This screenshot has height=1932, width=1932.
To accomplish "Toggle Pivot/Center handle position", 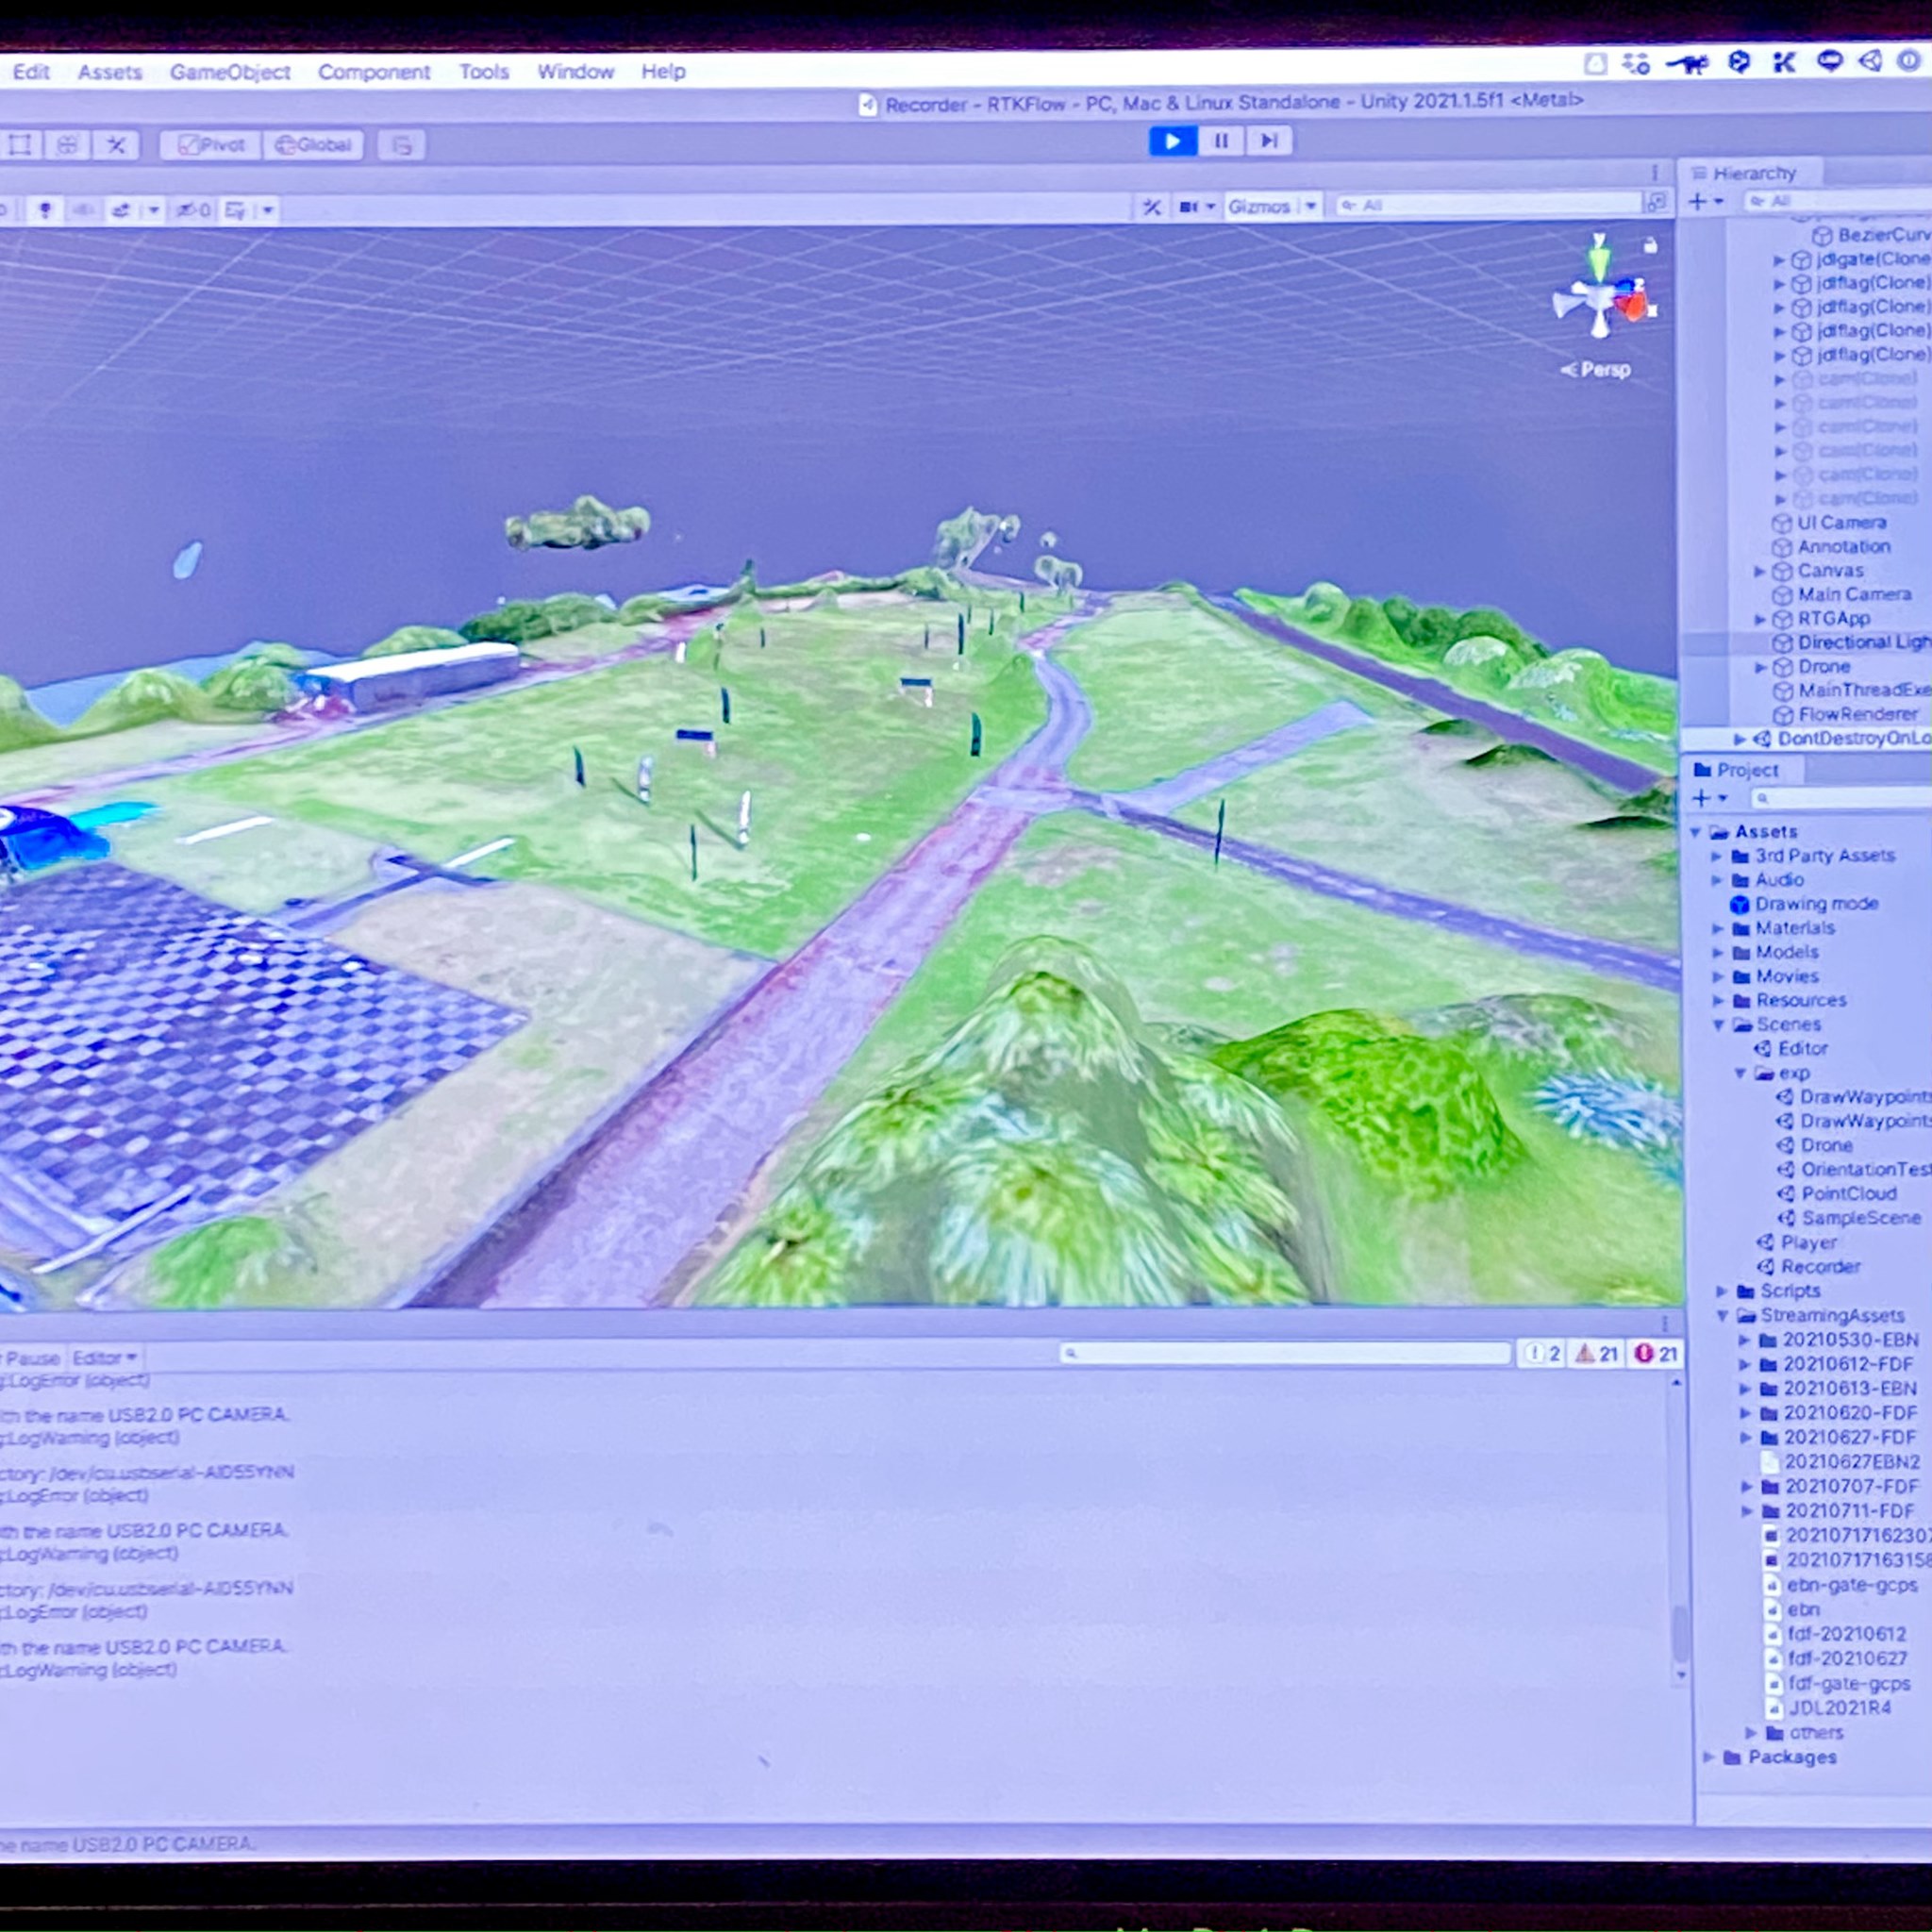I will coord(211,145).
